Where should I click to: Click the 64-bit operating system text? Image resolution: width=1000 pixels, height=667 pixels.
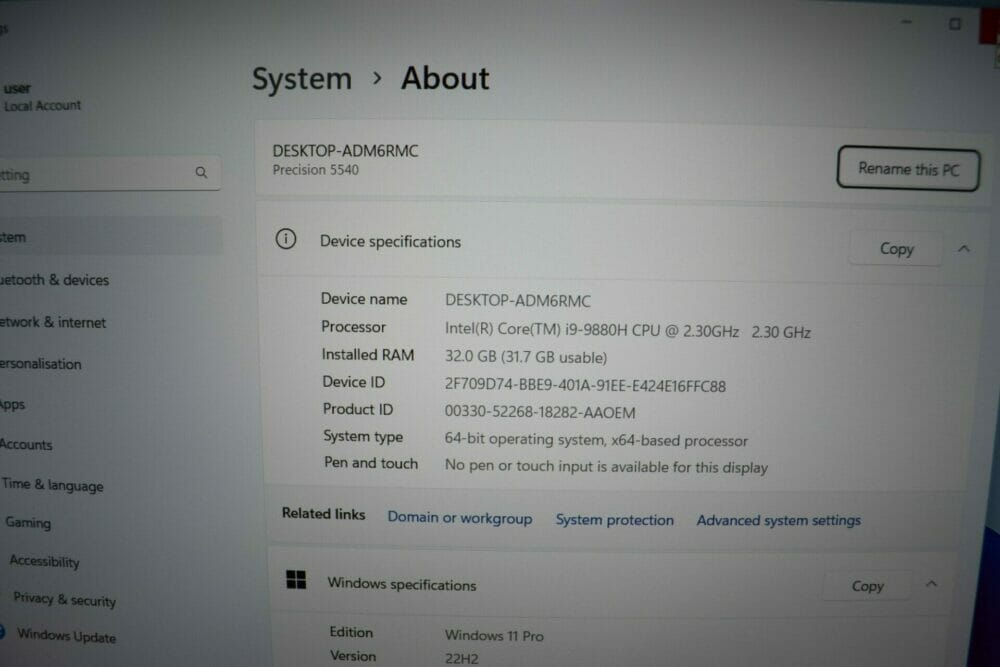tap(596, 440)
